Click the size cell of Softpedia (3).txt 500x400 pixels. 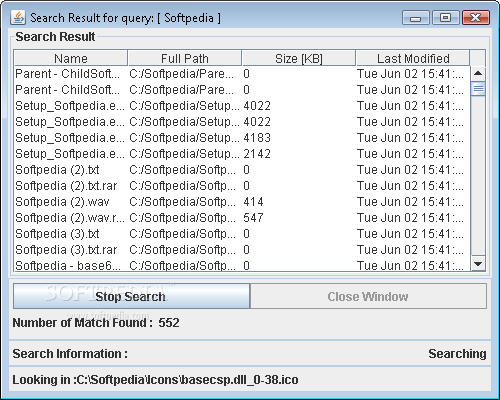(246, 234)
